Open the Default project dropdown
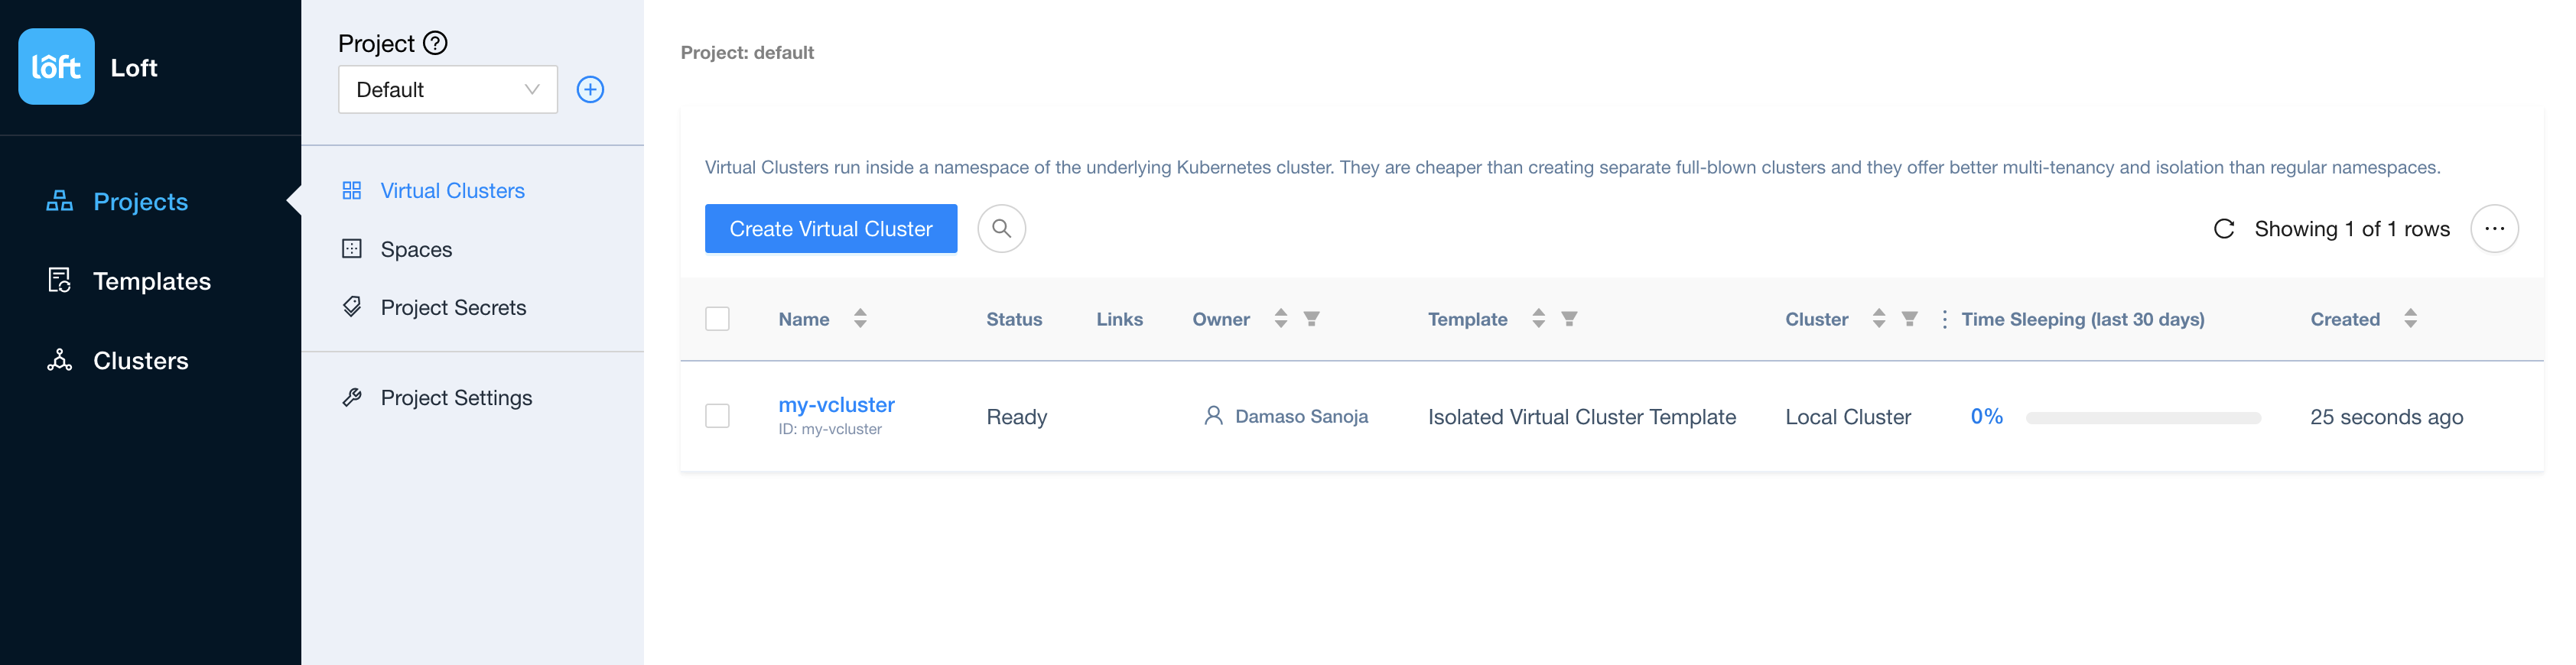The width and height of the screenshot is (2576, 665). (448, 90)
